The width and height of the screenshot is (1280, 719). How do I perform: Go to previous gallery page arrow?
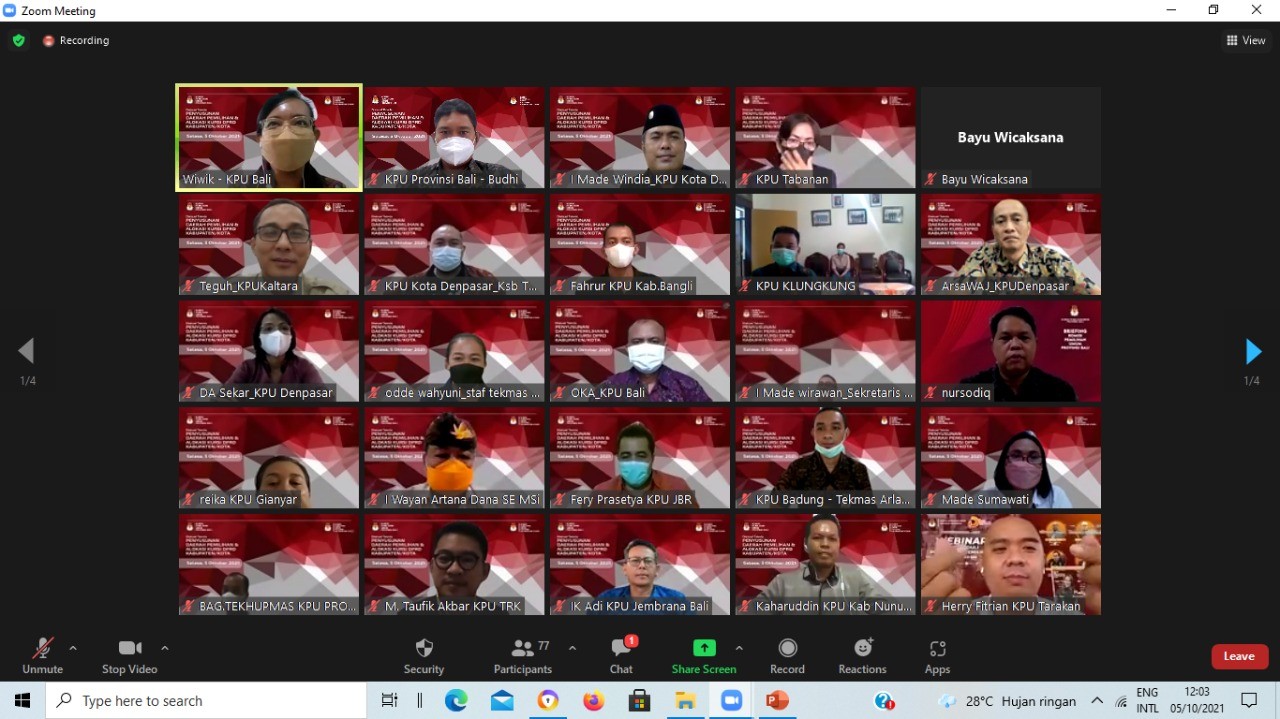(26, 351)
